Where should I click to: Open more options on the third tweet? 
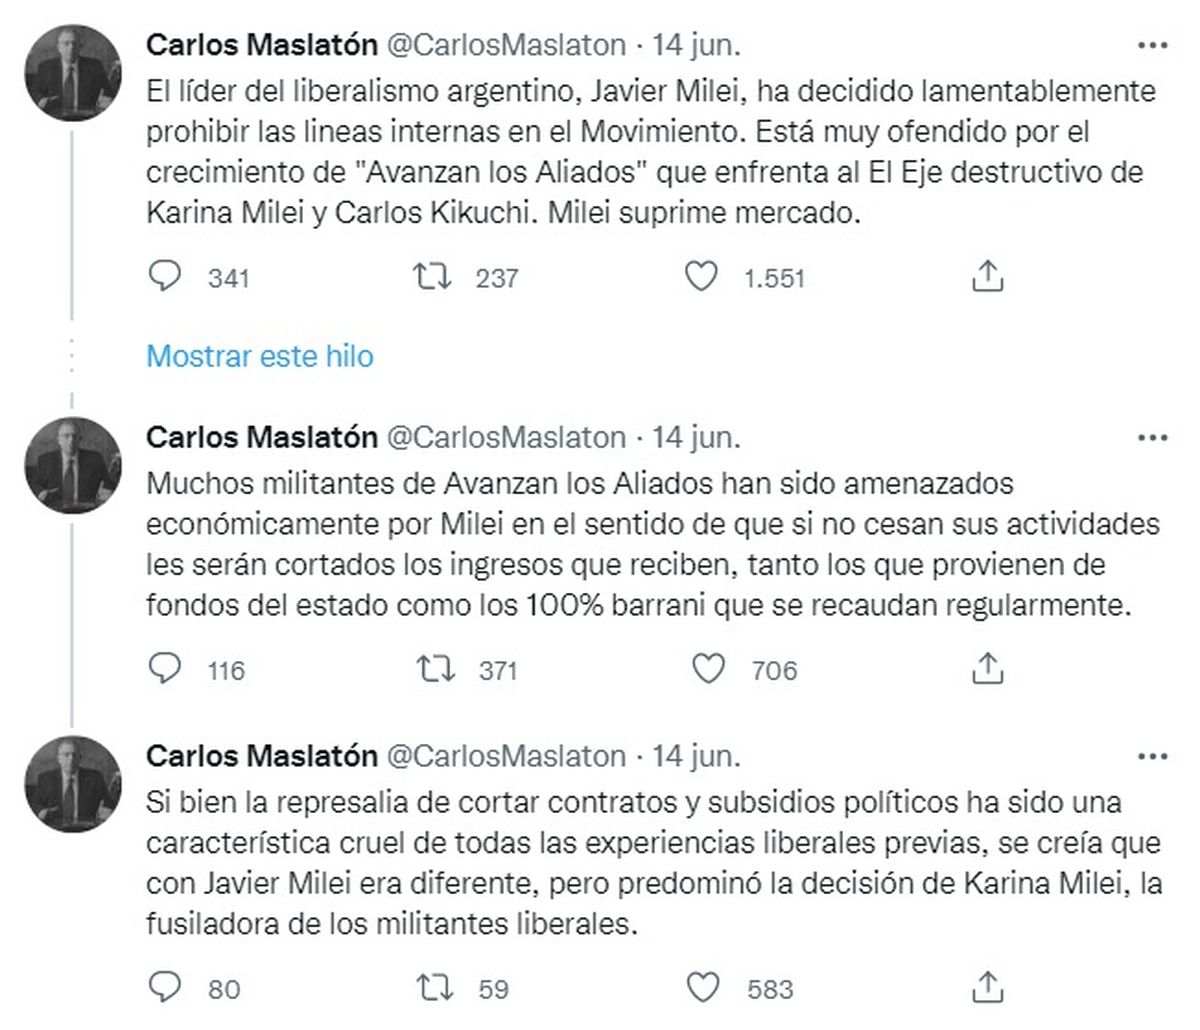point(1152,755)
